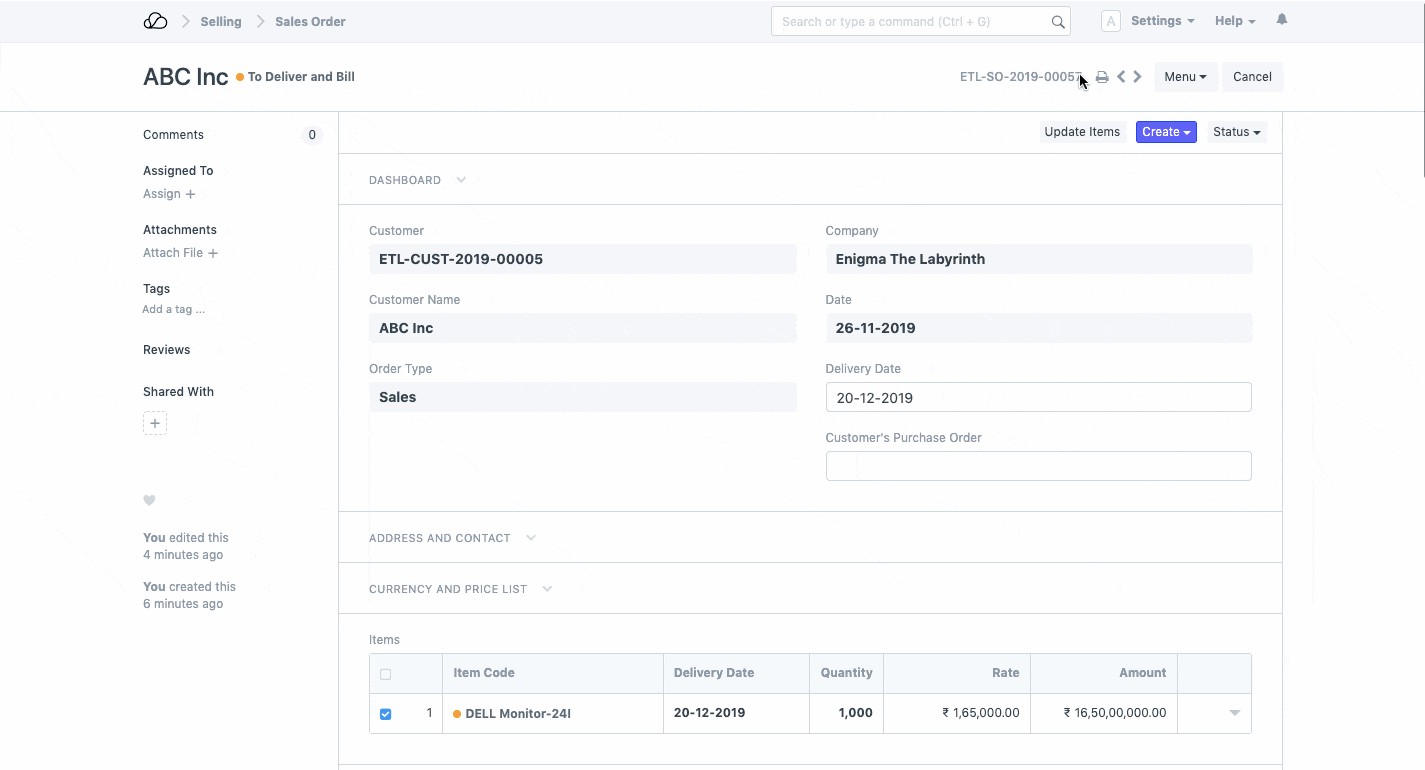Toggle the select-all items header checkbox

click(x=386, y=674)
